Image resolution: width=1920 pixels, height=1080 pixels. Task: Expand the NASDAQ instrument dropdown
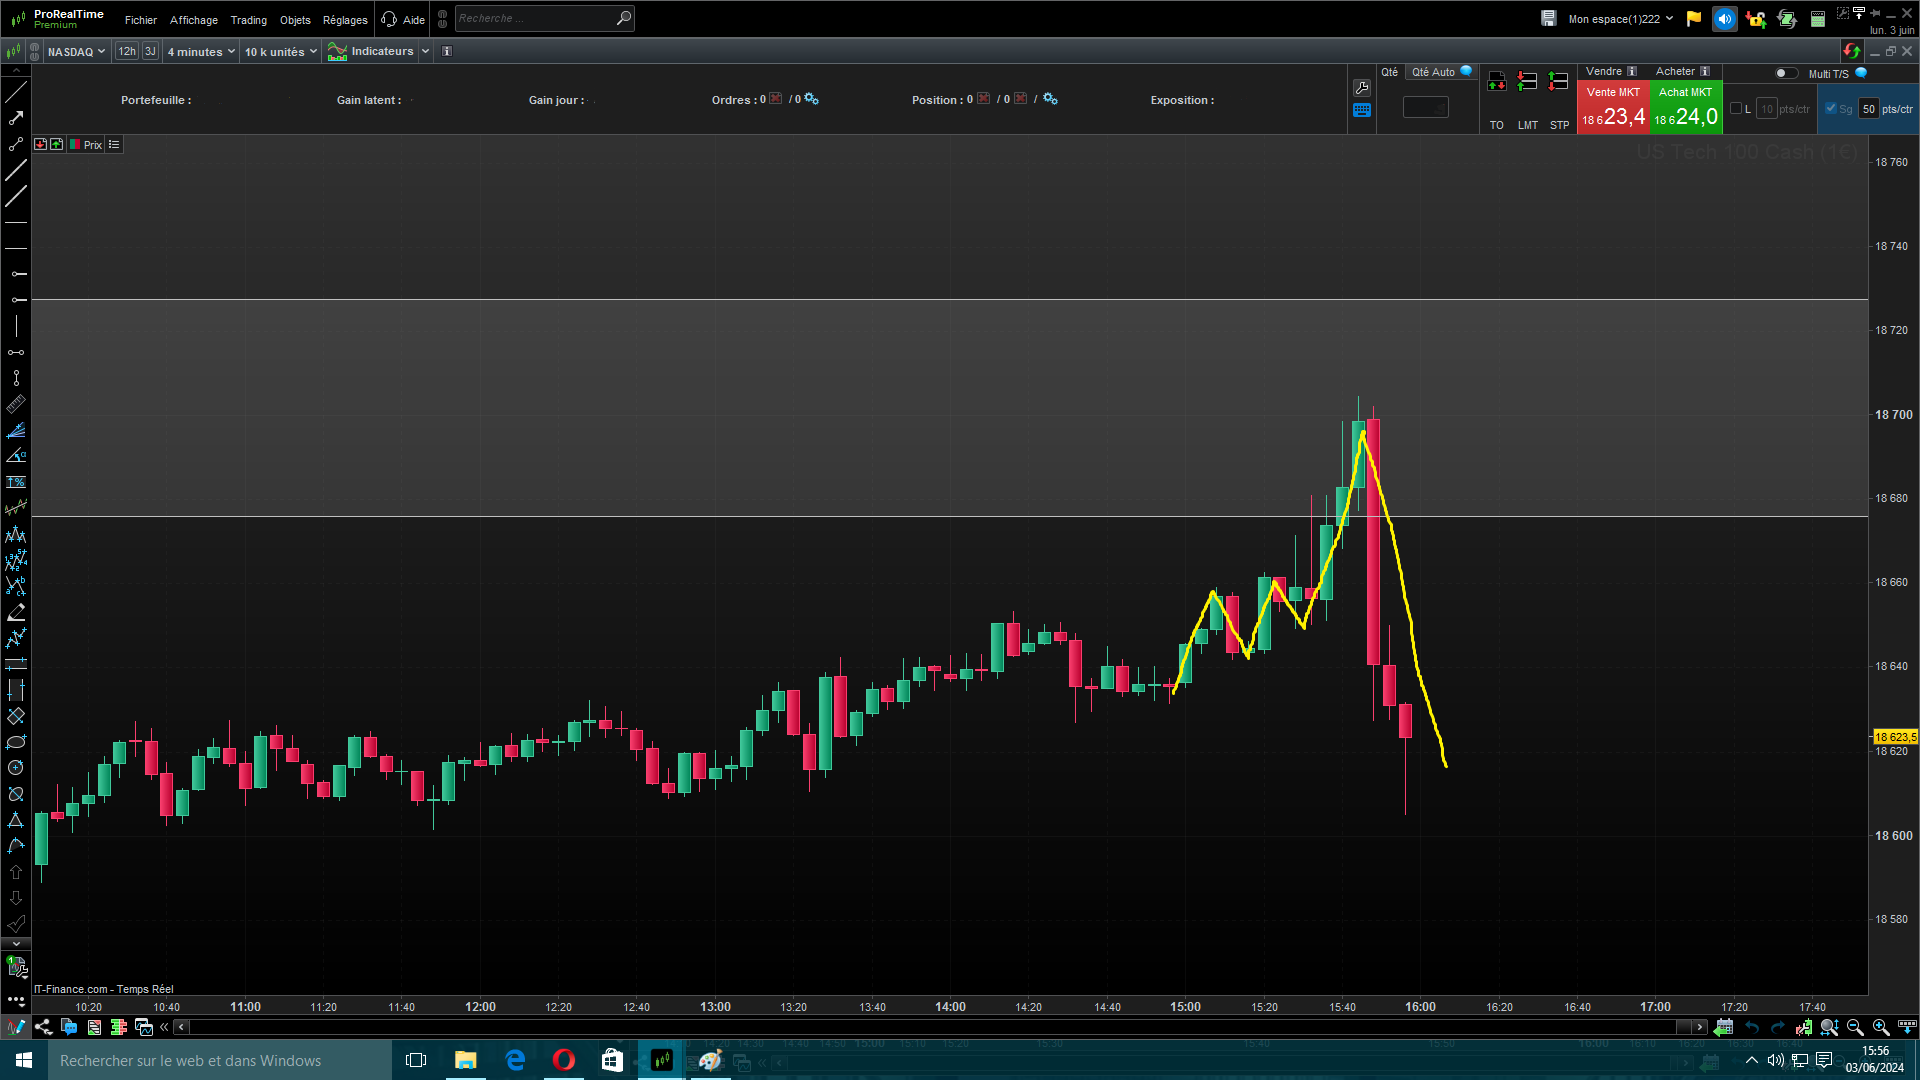(76, 52)
